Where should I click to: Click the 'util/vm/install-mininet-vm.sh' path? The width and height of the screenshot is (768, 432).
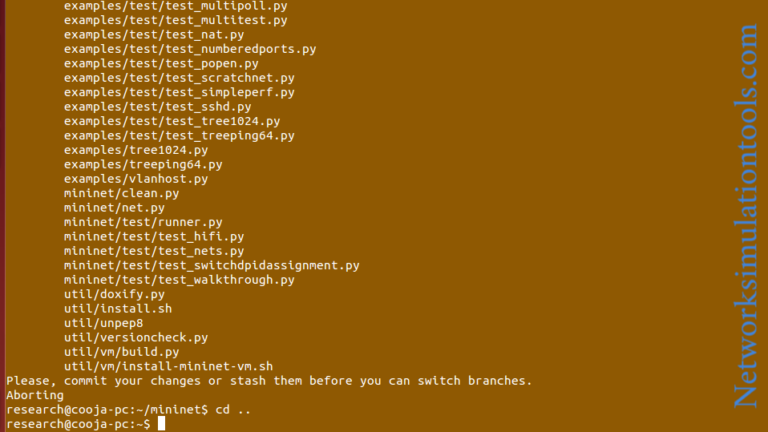(x=168, y=367)
